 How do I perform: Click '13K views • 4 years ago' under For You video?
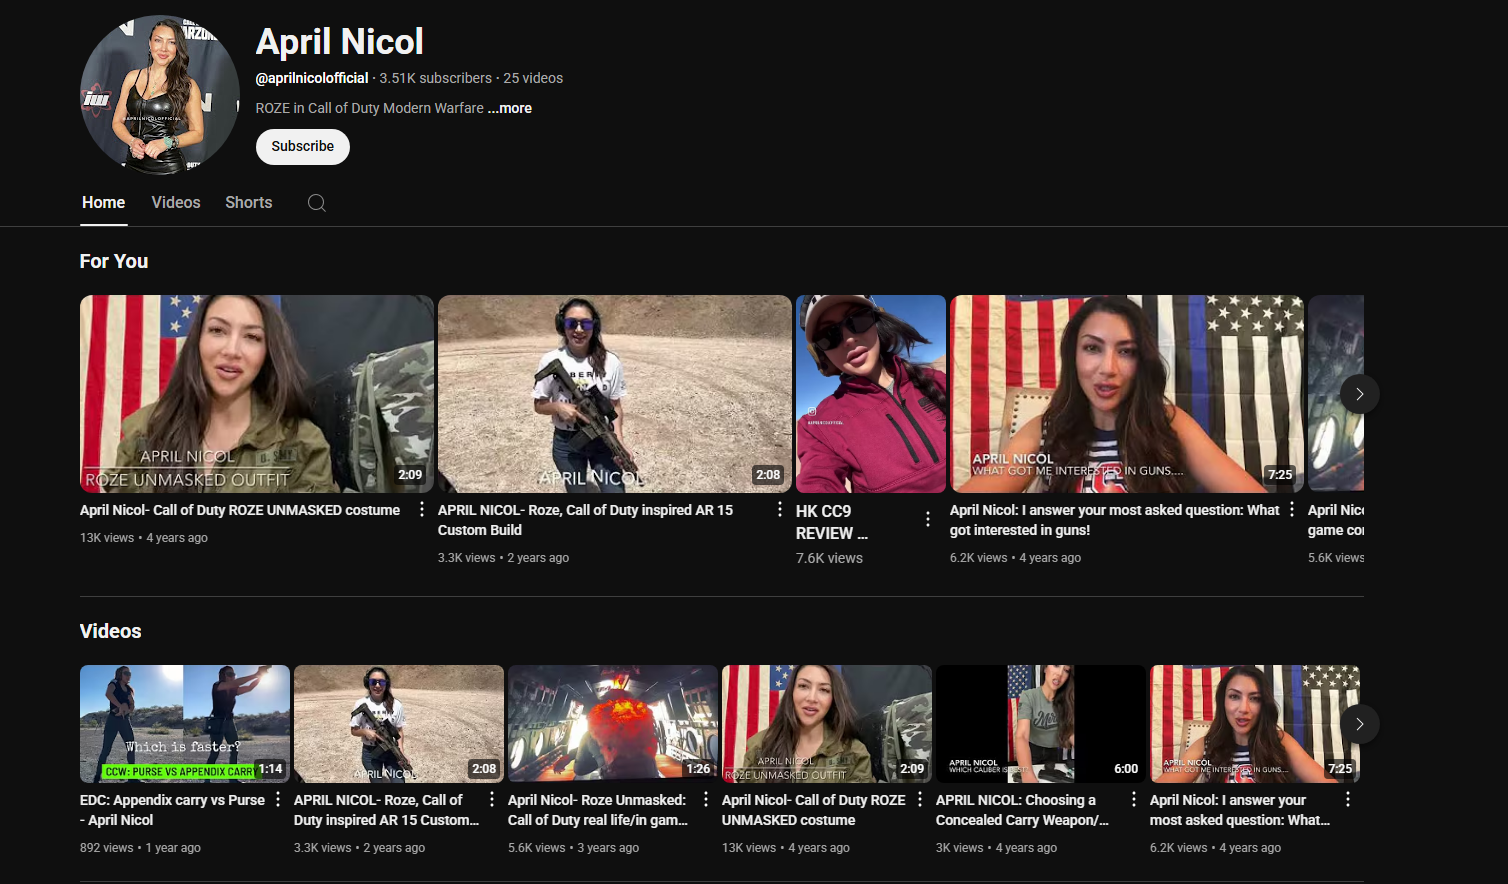(144, 538)
